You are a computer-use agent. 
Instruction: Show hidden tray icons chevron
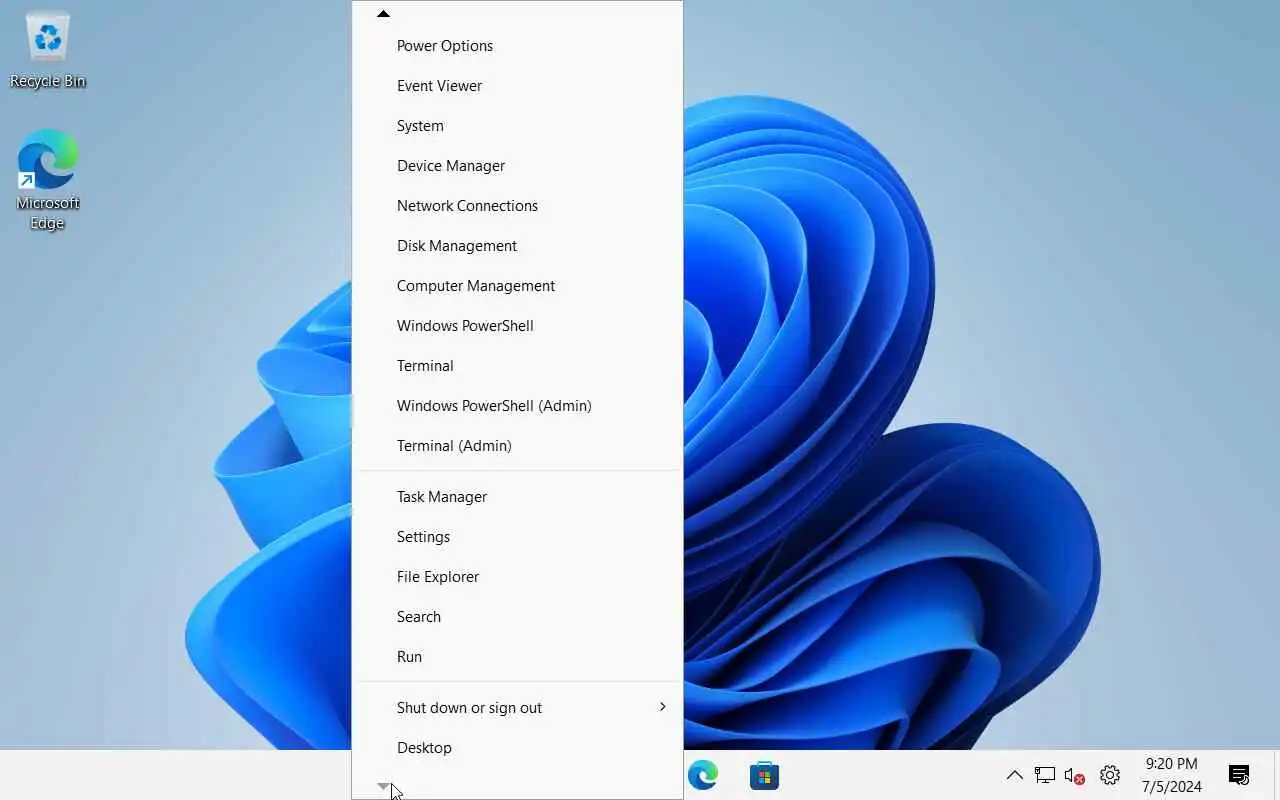coord(1014,775)
